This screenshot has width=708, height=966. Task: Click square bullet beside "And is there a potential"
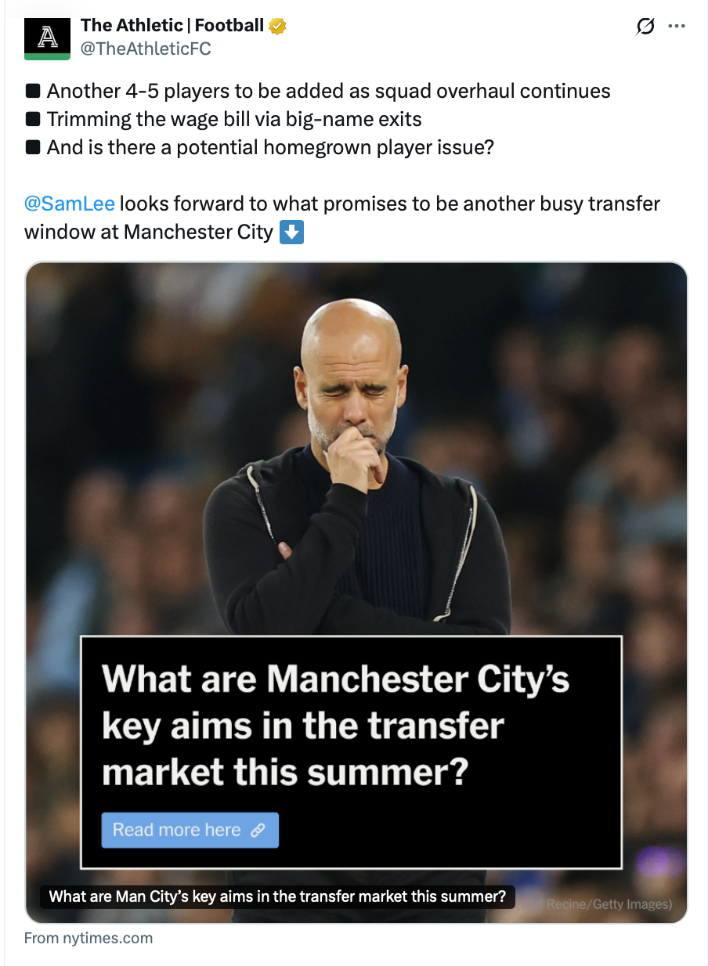coord(33,148)
